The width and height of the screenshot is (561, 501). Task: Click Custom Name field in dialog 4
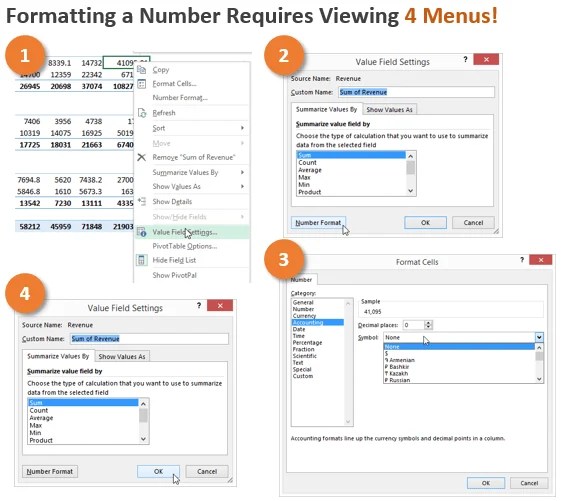149,339
